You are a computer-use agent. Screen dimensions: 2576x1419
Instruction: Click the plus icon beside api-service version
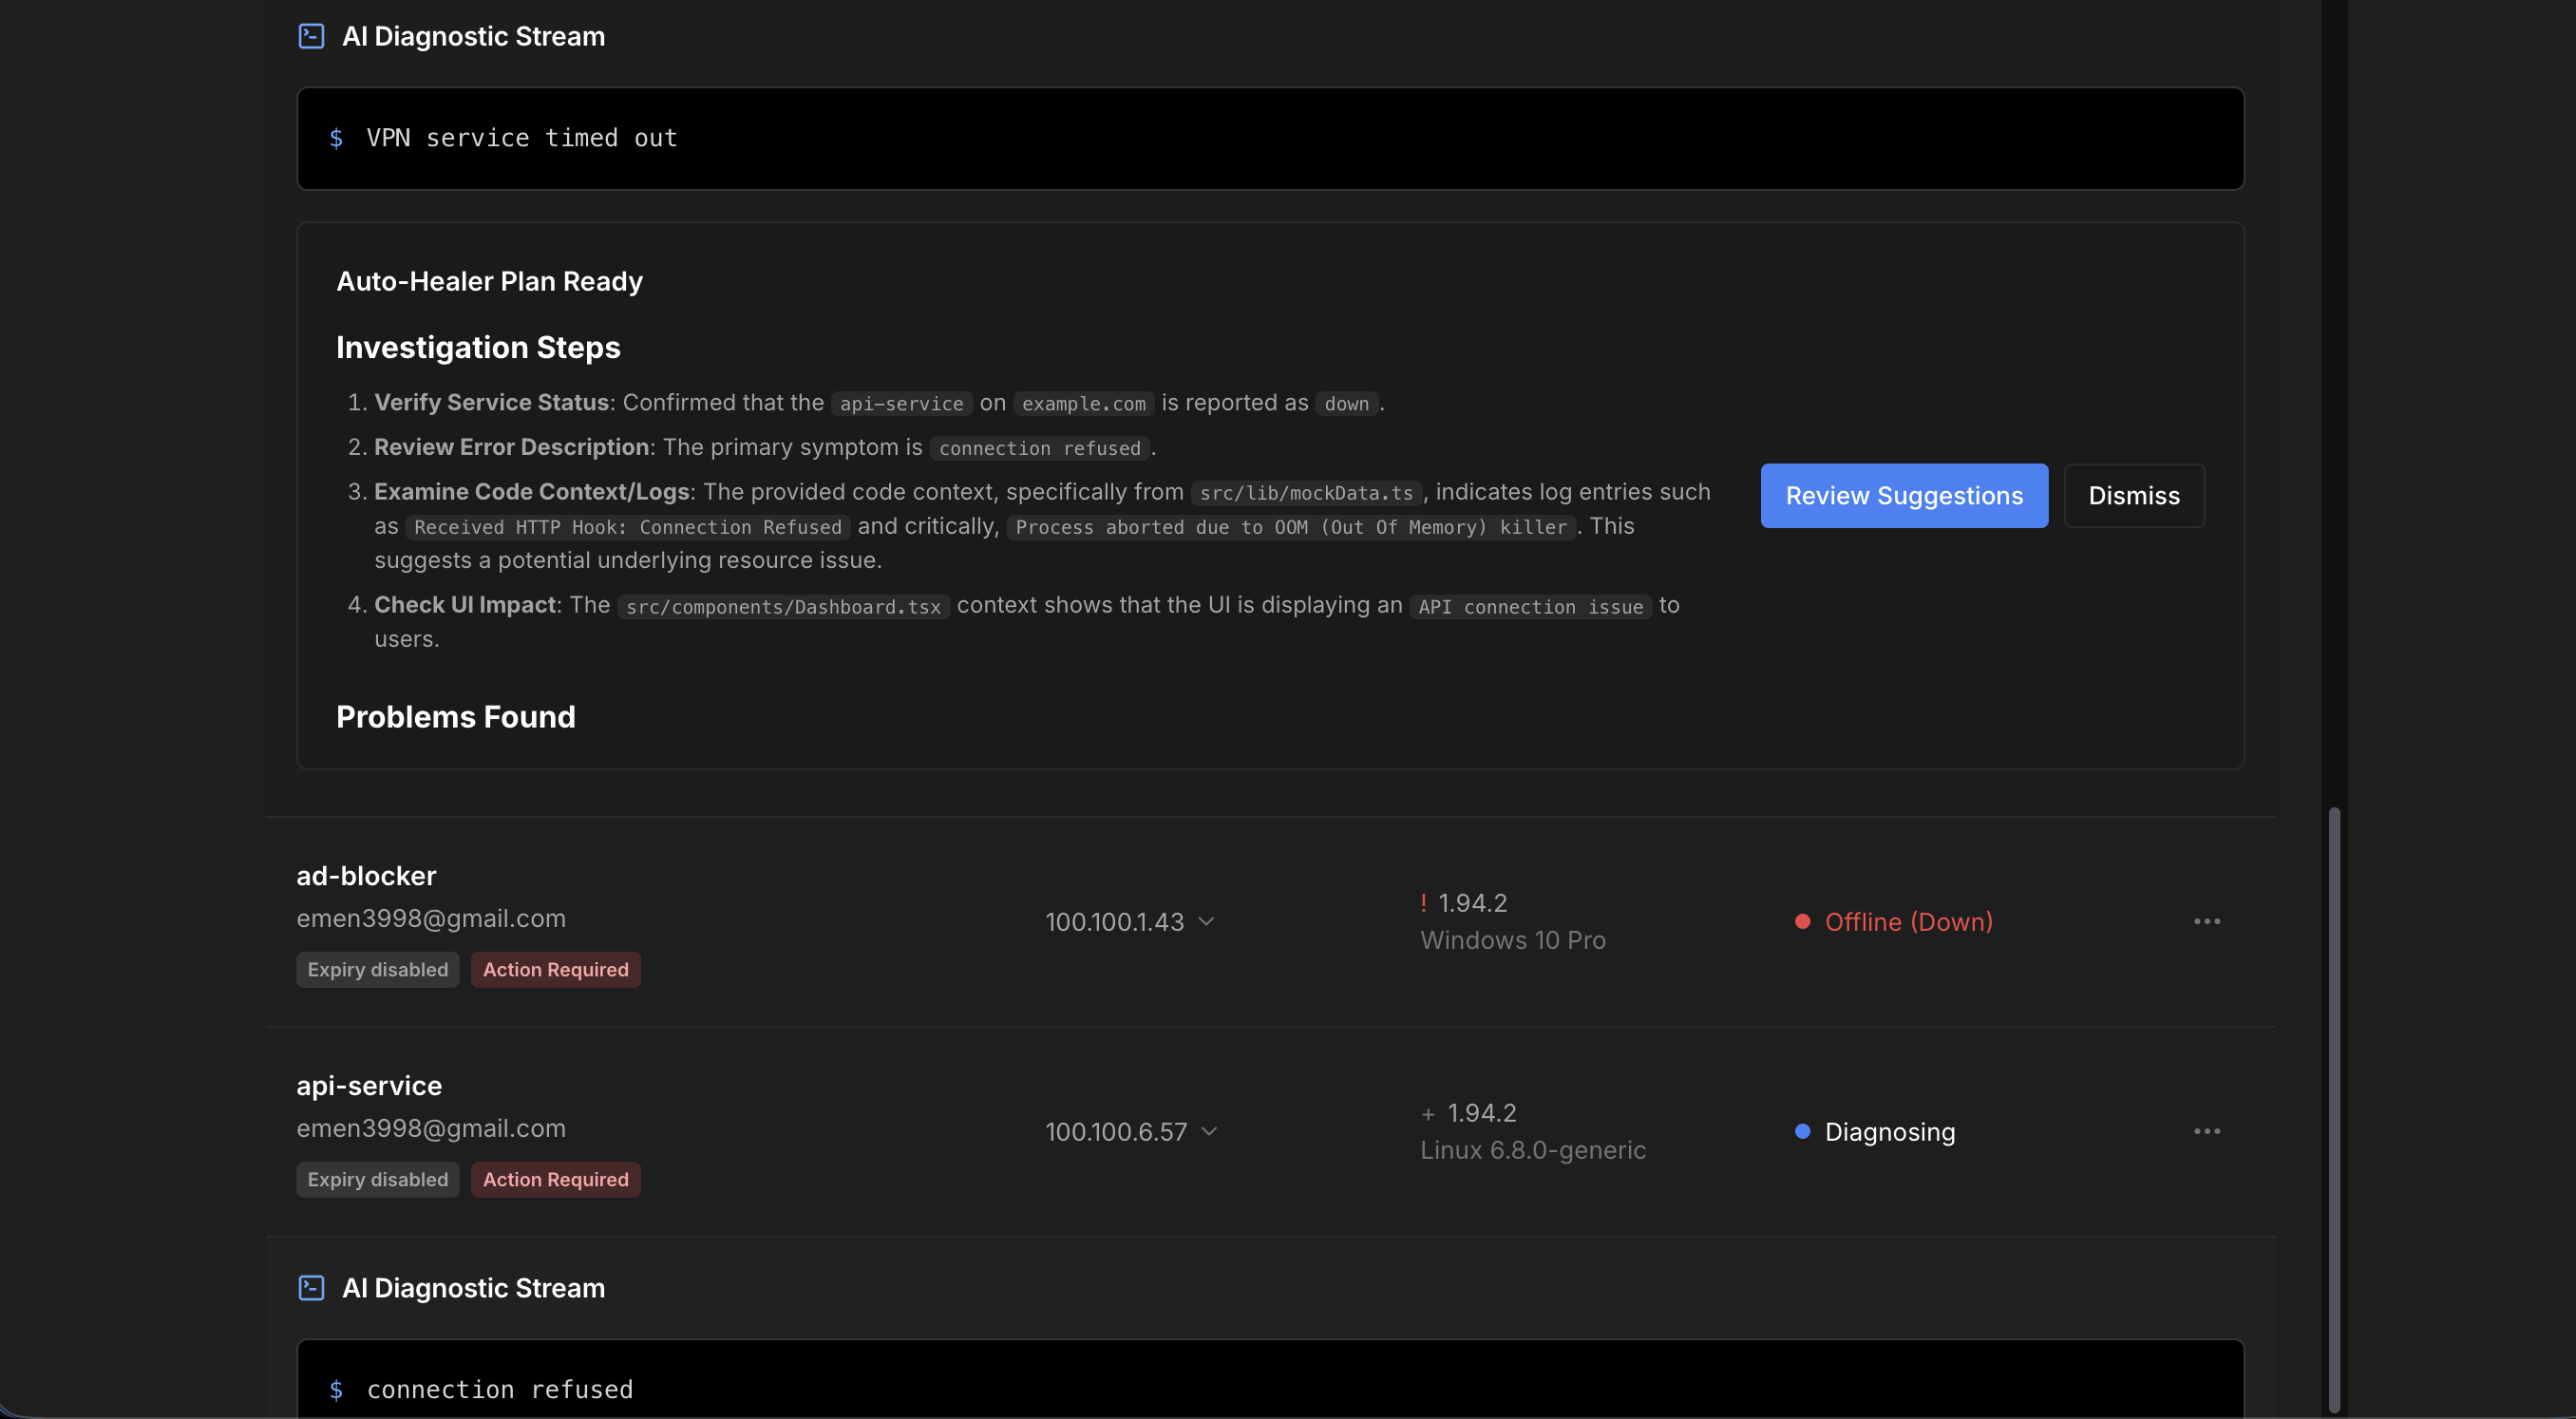point(1428,1114)
